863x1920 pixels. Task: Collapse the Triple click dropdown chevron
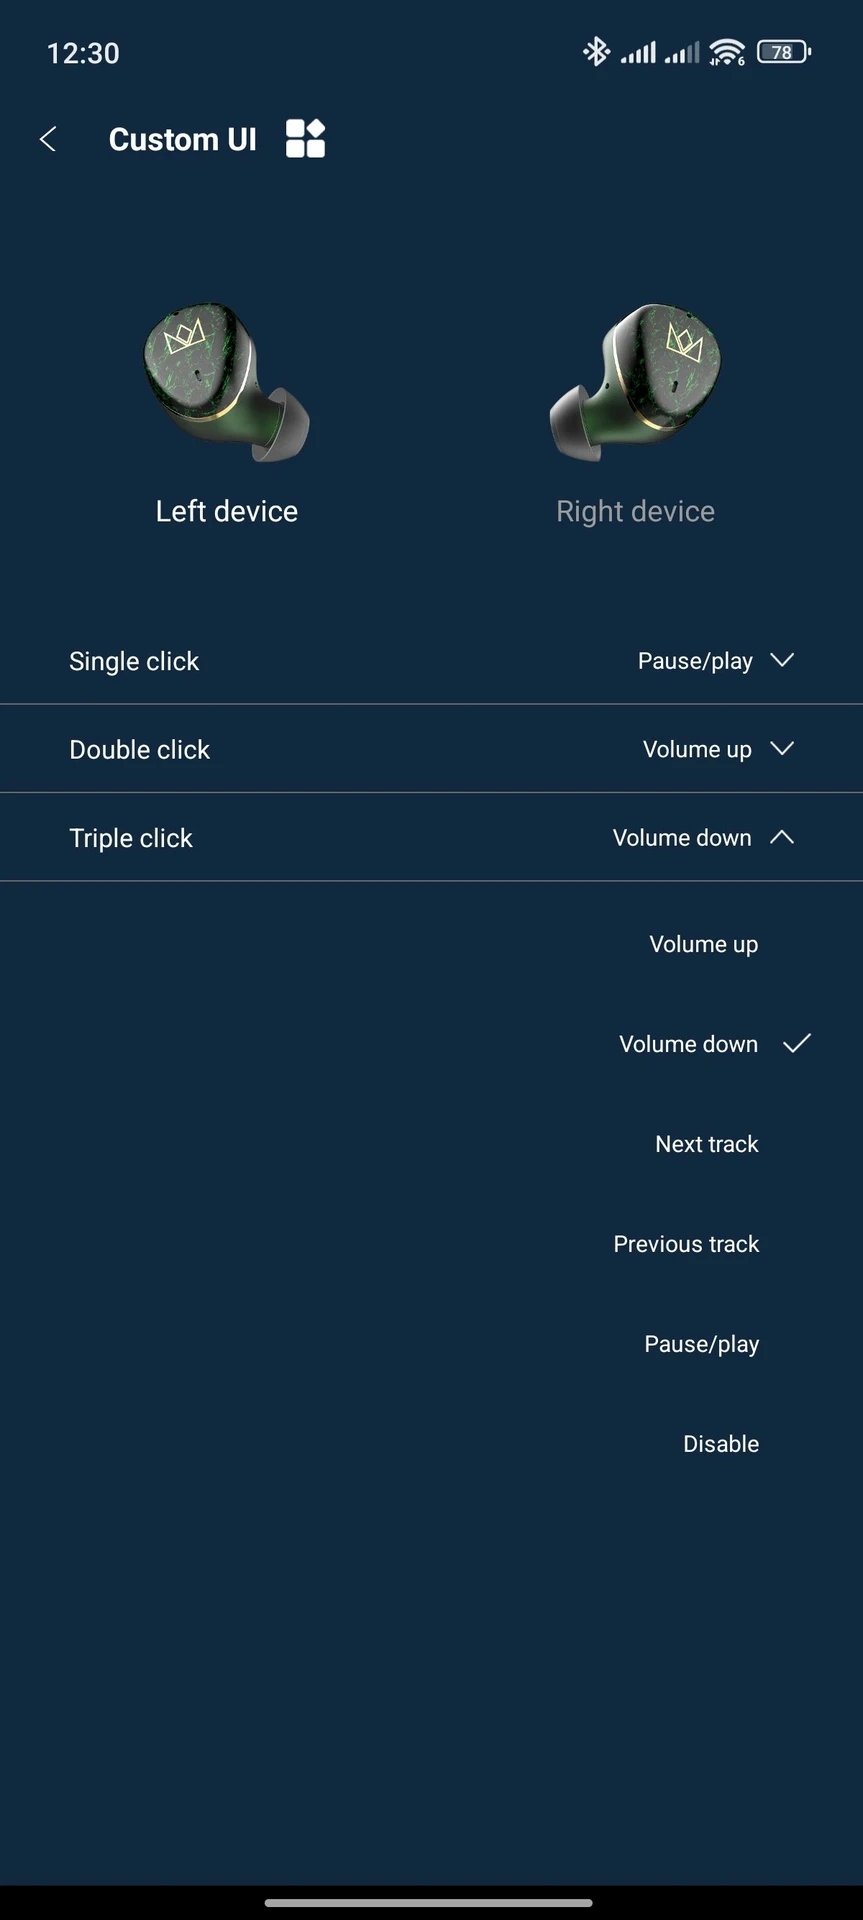coord(782,837)
